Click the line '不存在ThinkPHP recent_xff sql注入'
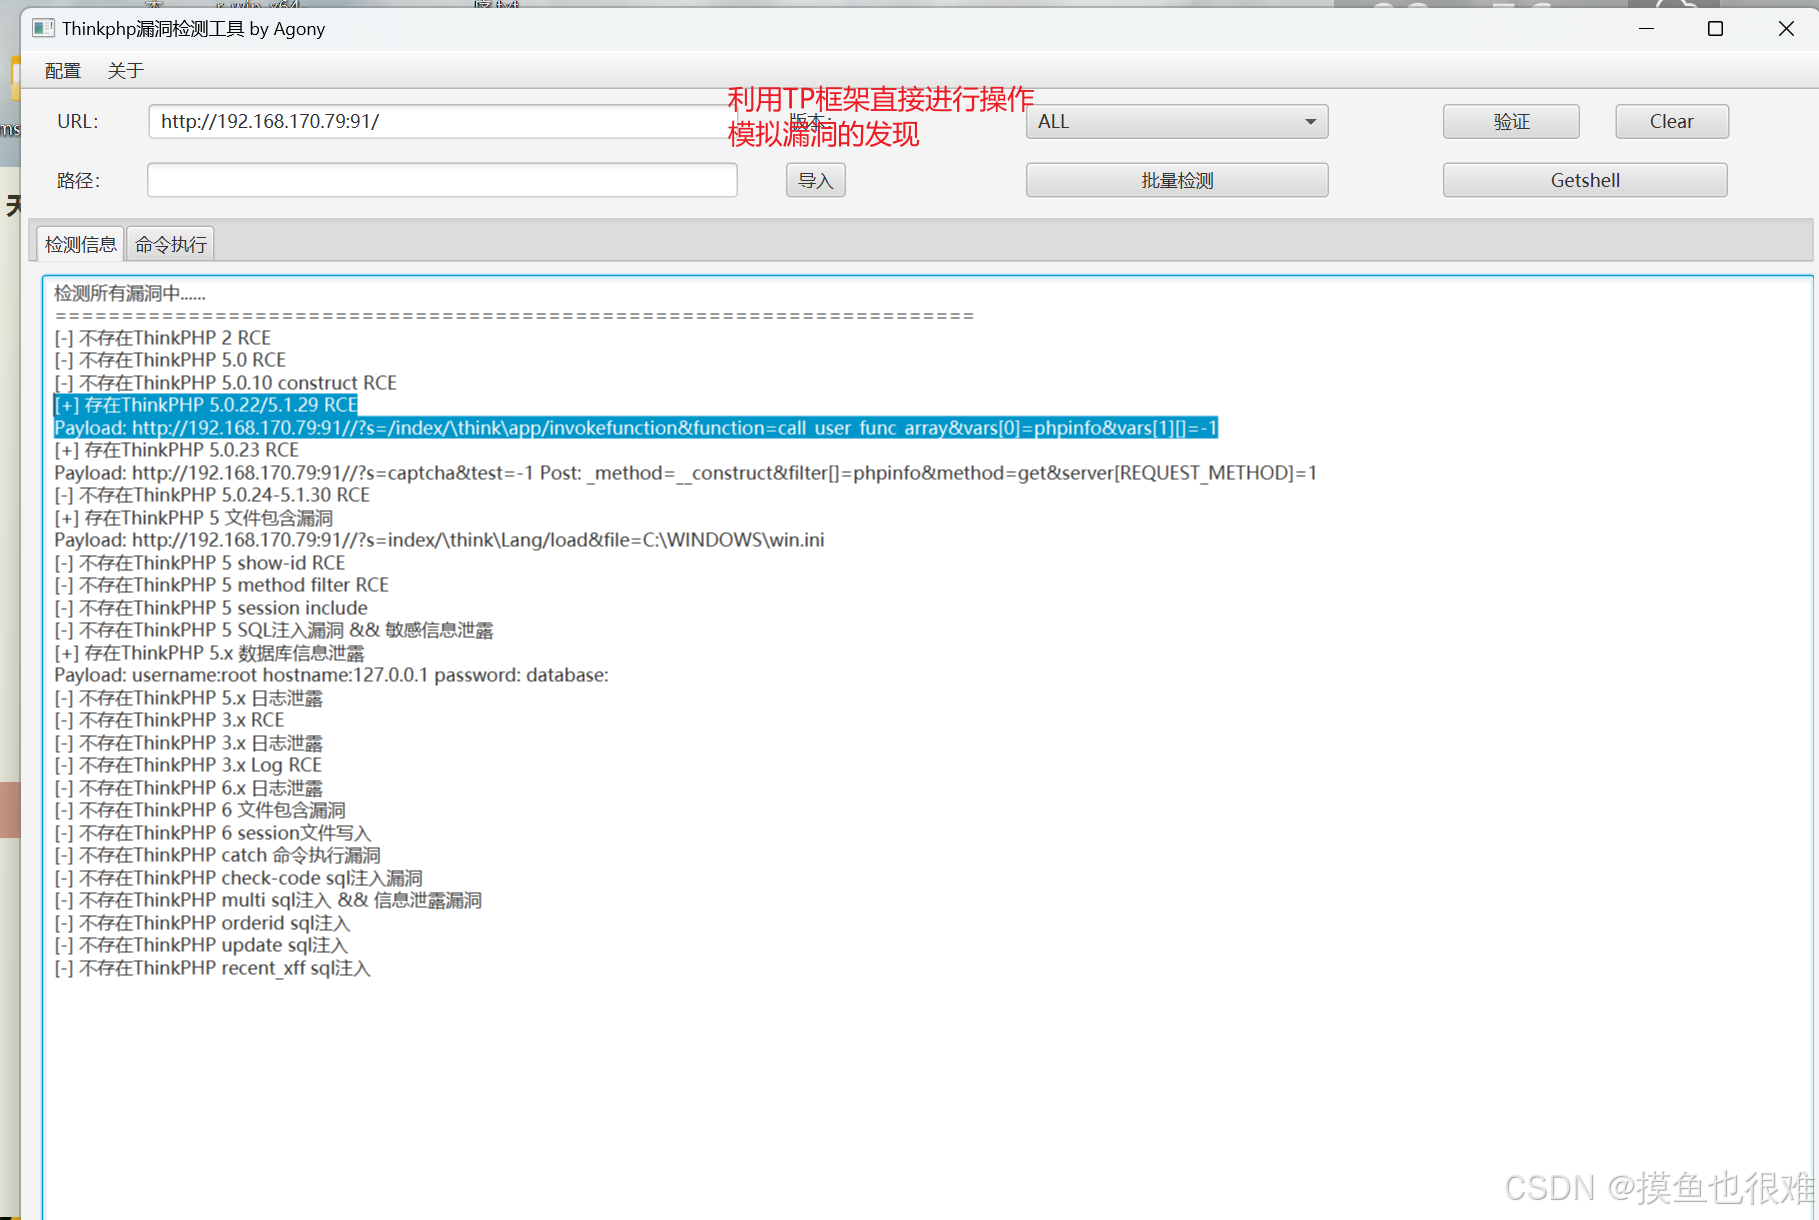 (x=213, y=968)
